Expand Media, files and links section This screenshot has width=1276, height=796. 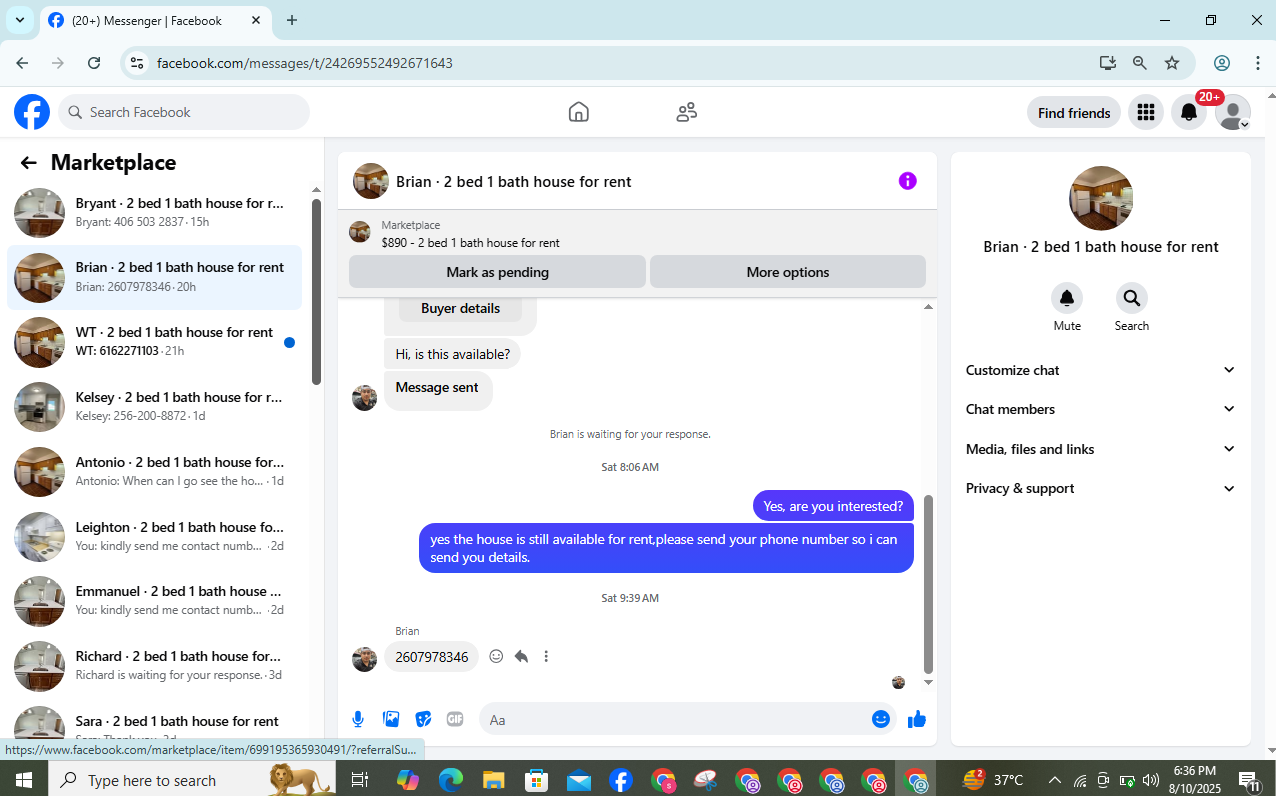click(x=1100, y=449)
